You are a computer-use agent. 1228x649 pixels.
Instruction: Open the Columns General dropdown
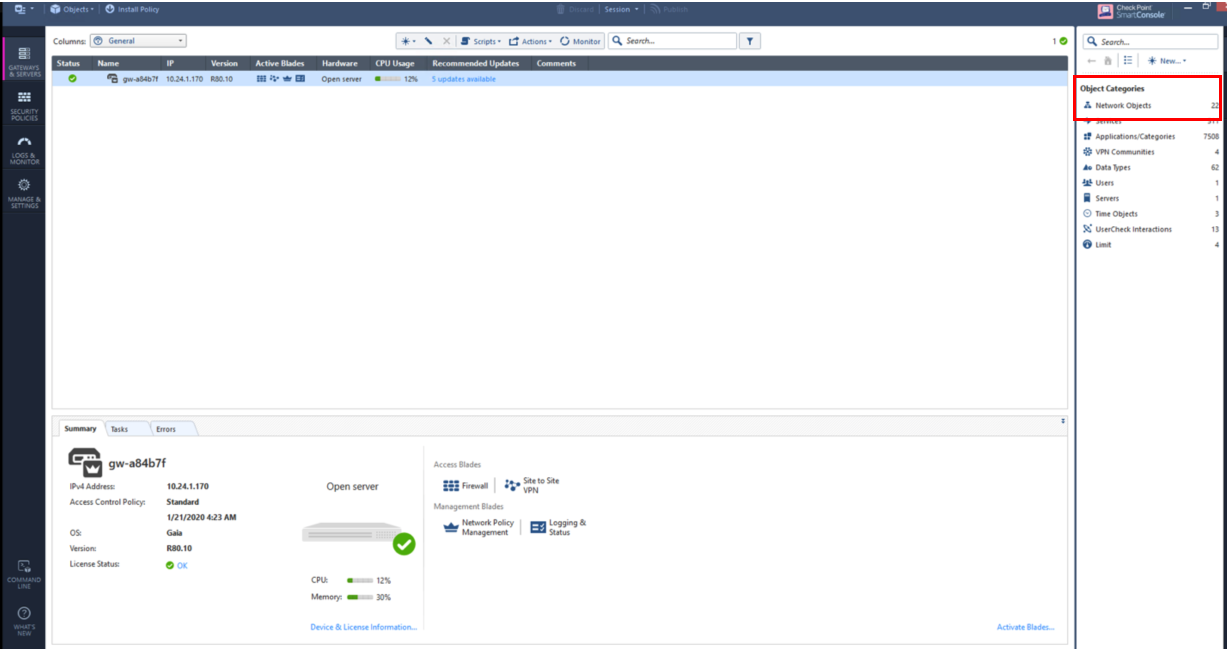pos(137,41)
